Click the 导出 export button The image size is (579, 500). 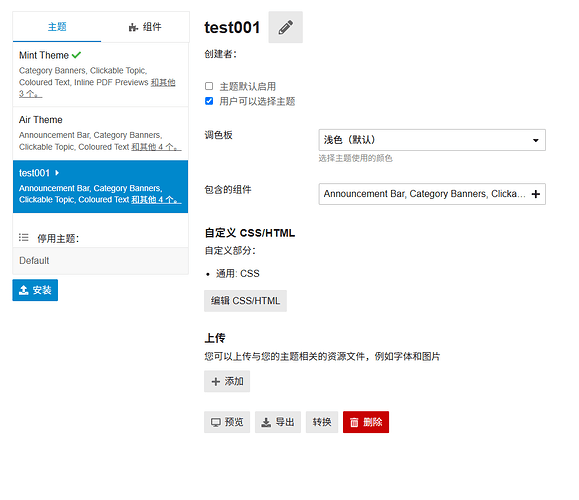278,422
